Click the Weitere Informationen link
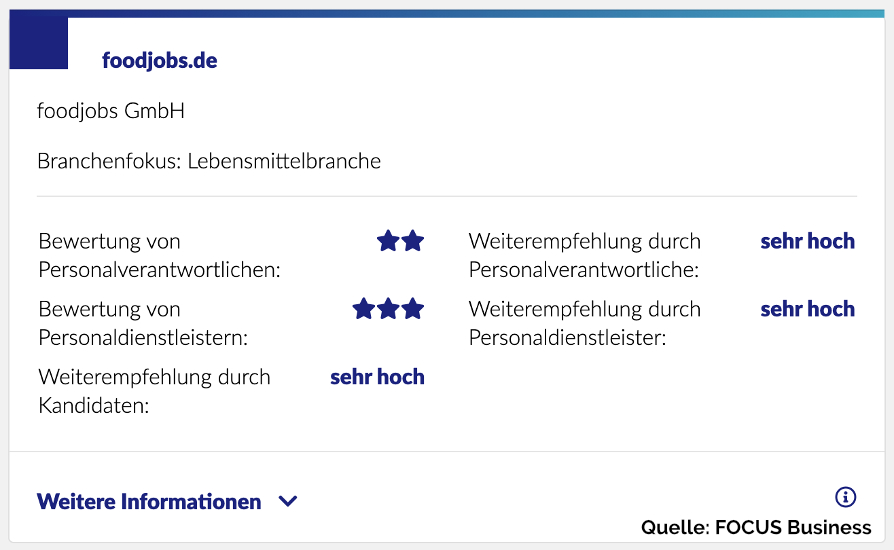This screenshot has height=550, width=894. [149, 502]
